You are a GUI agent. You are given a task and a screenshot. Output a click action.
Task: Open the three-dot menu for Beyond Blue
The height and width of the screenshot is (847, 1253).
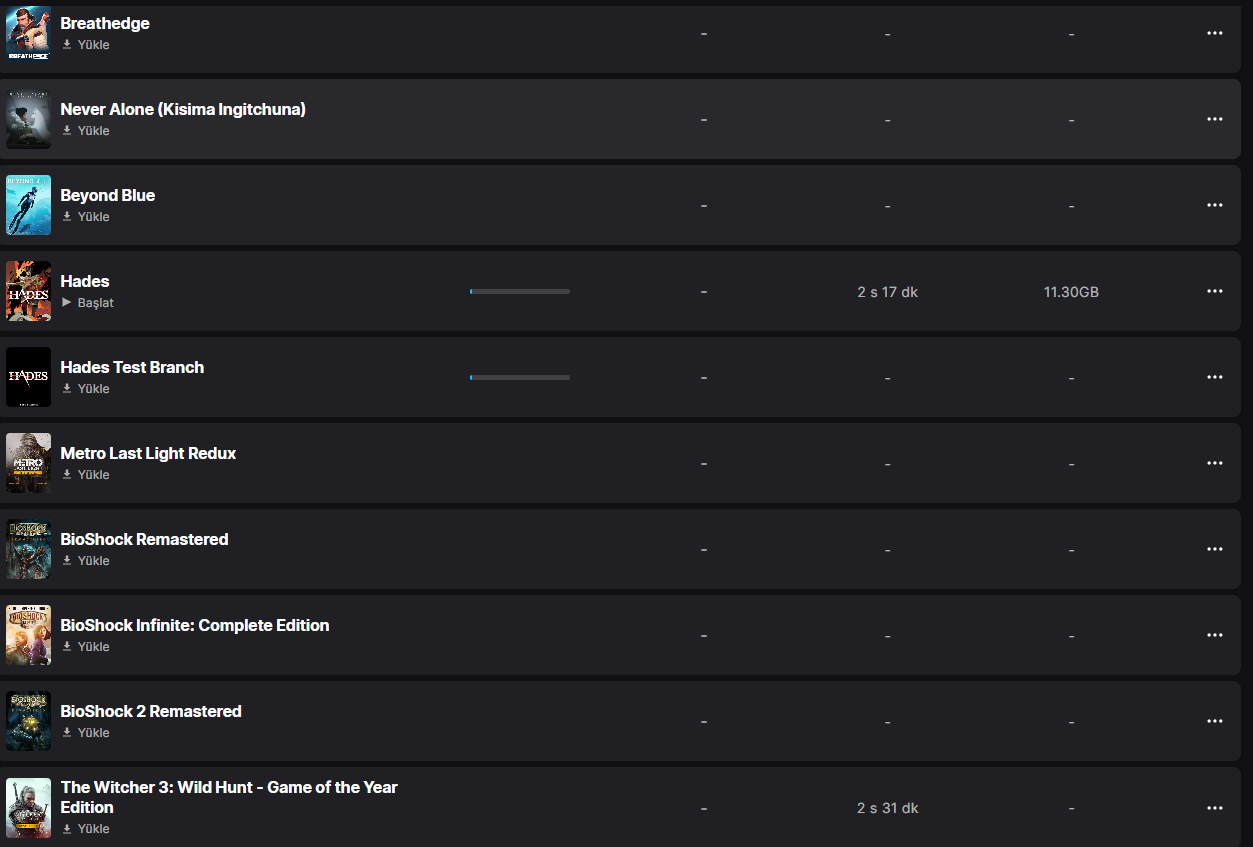click(x=1214, y=205)
